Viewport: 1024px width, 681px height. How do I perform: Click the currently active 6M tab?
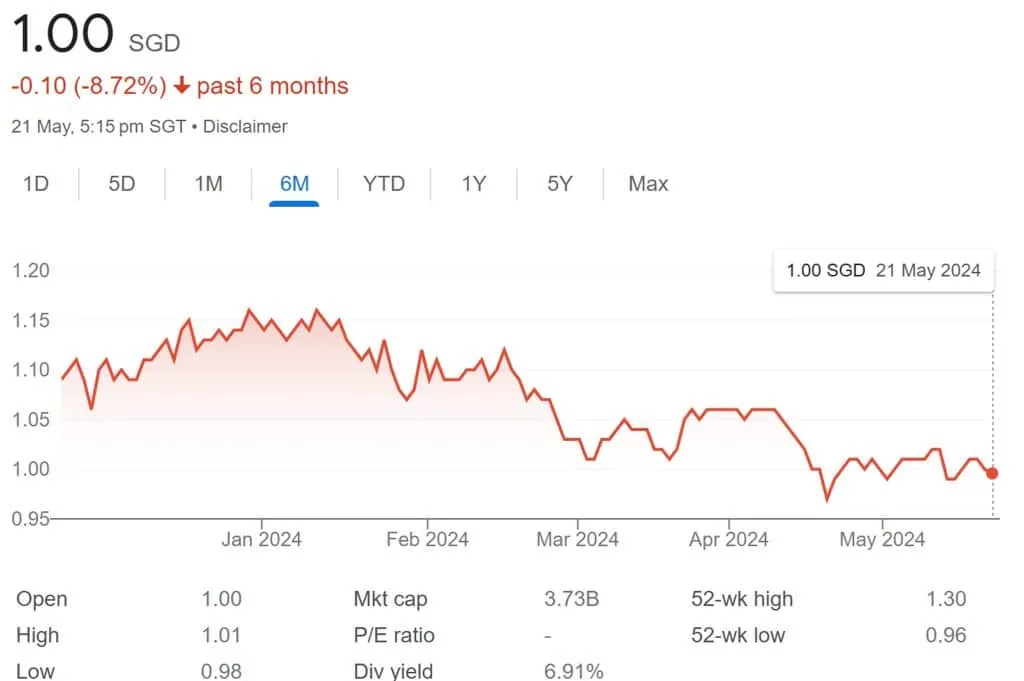coord(294,184)
